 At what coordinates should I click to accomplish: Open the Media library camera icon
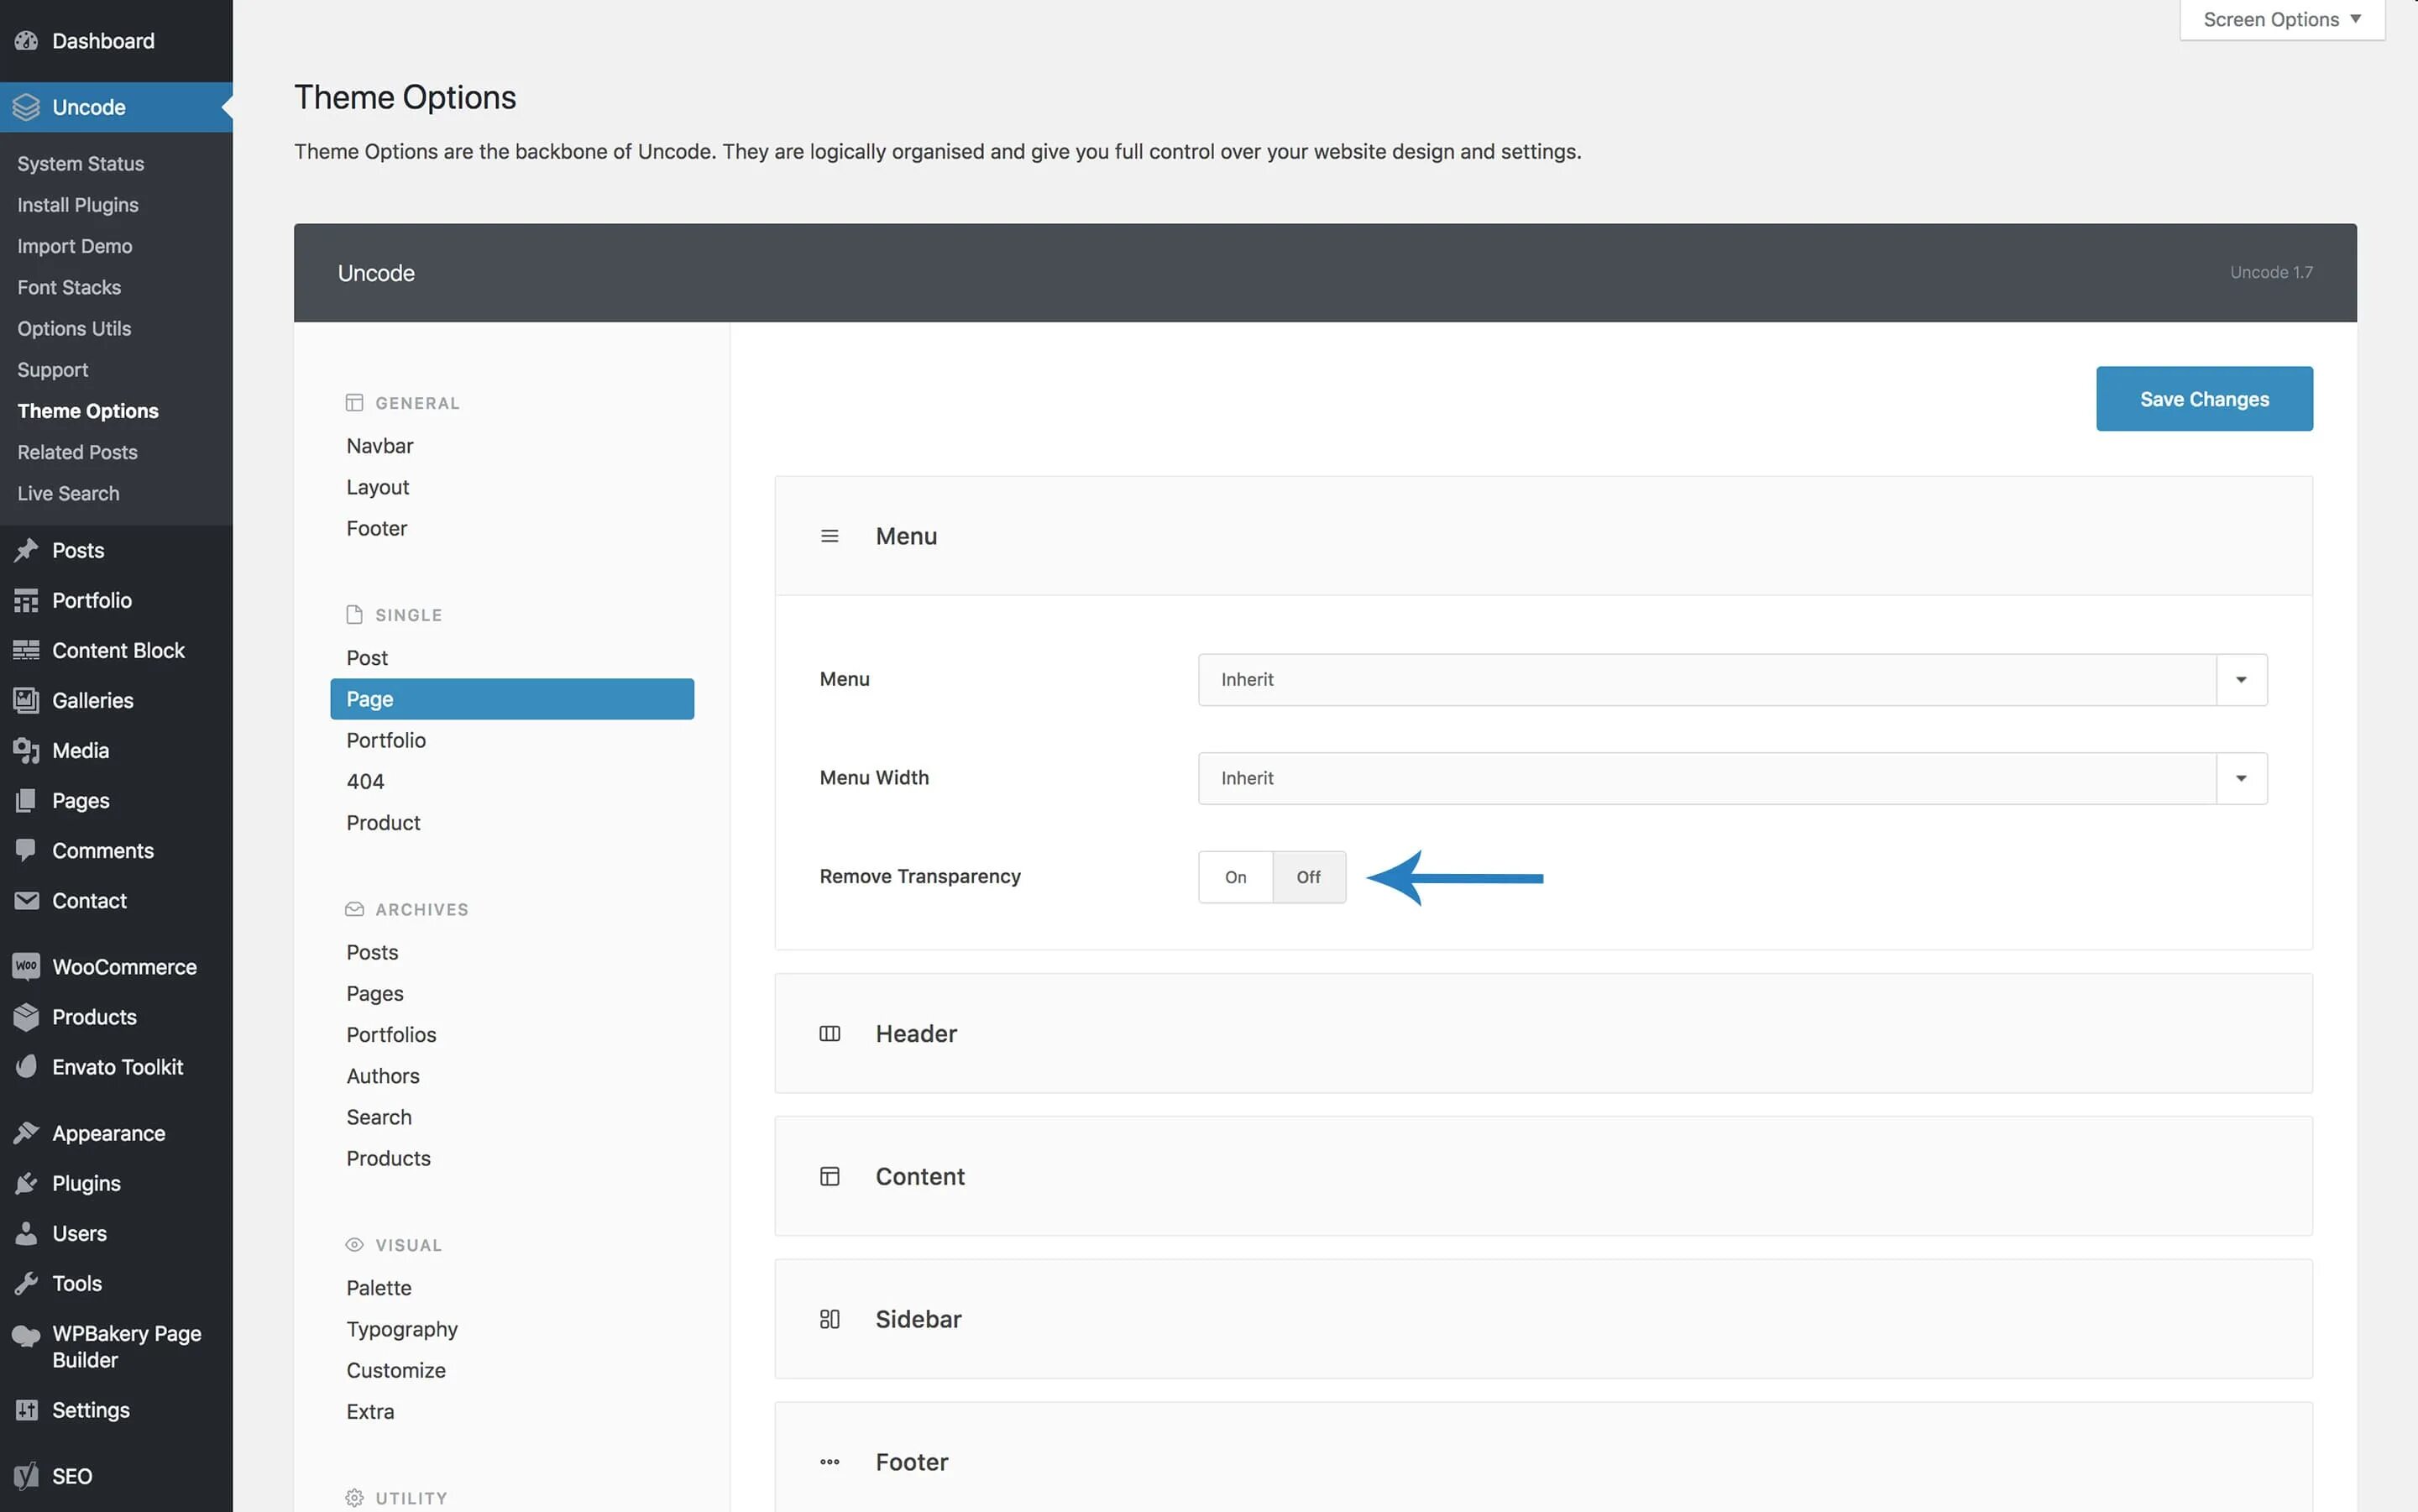tap(27, 750)
